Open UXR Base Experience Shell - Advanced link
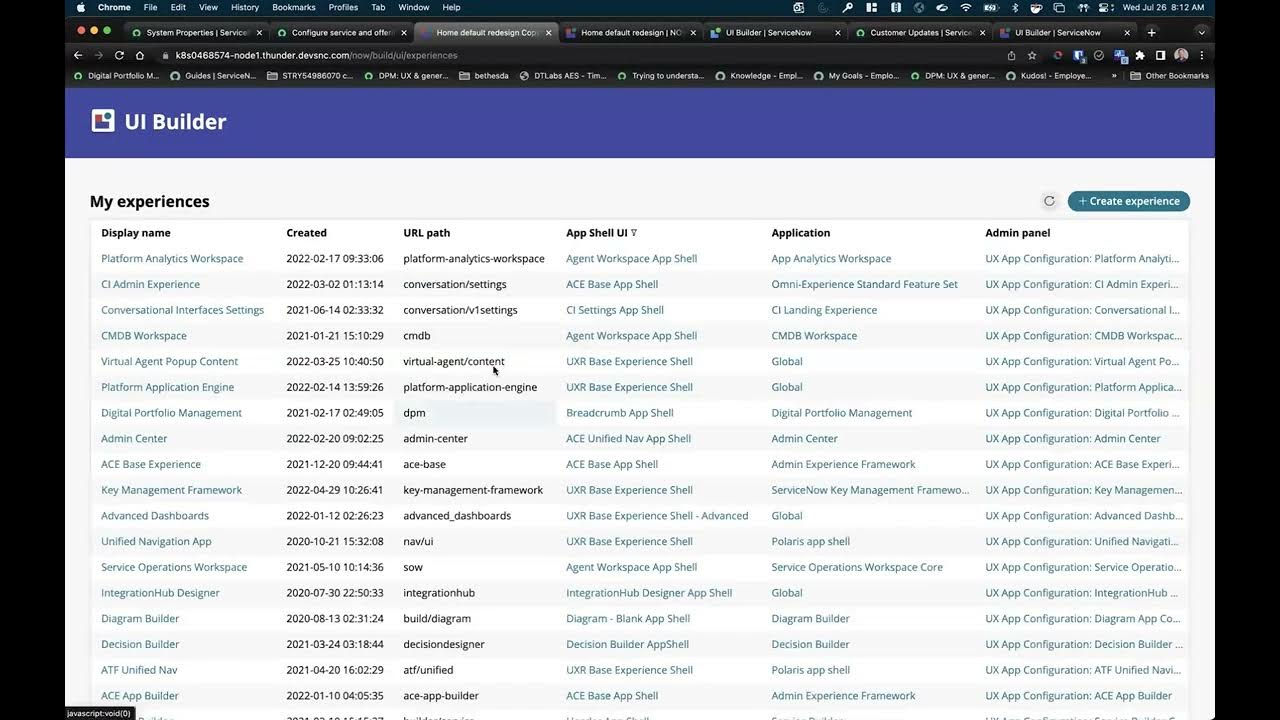The image size is (1280, 720). point(657,516)
